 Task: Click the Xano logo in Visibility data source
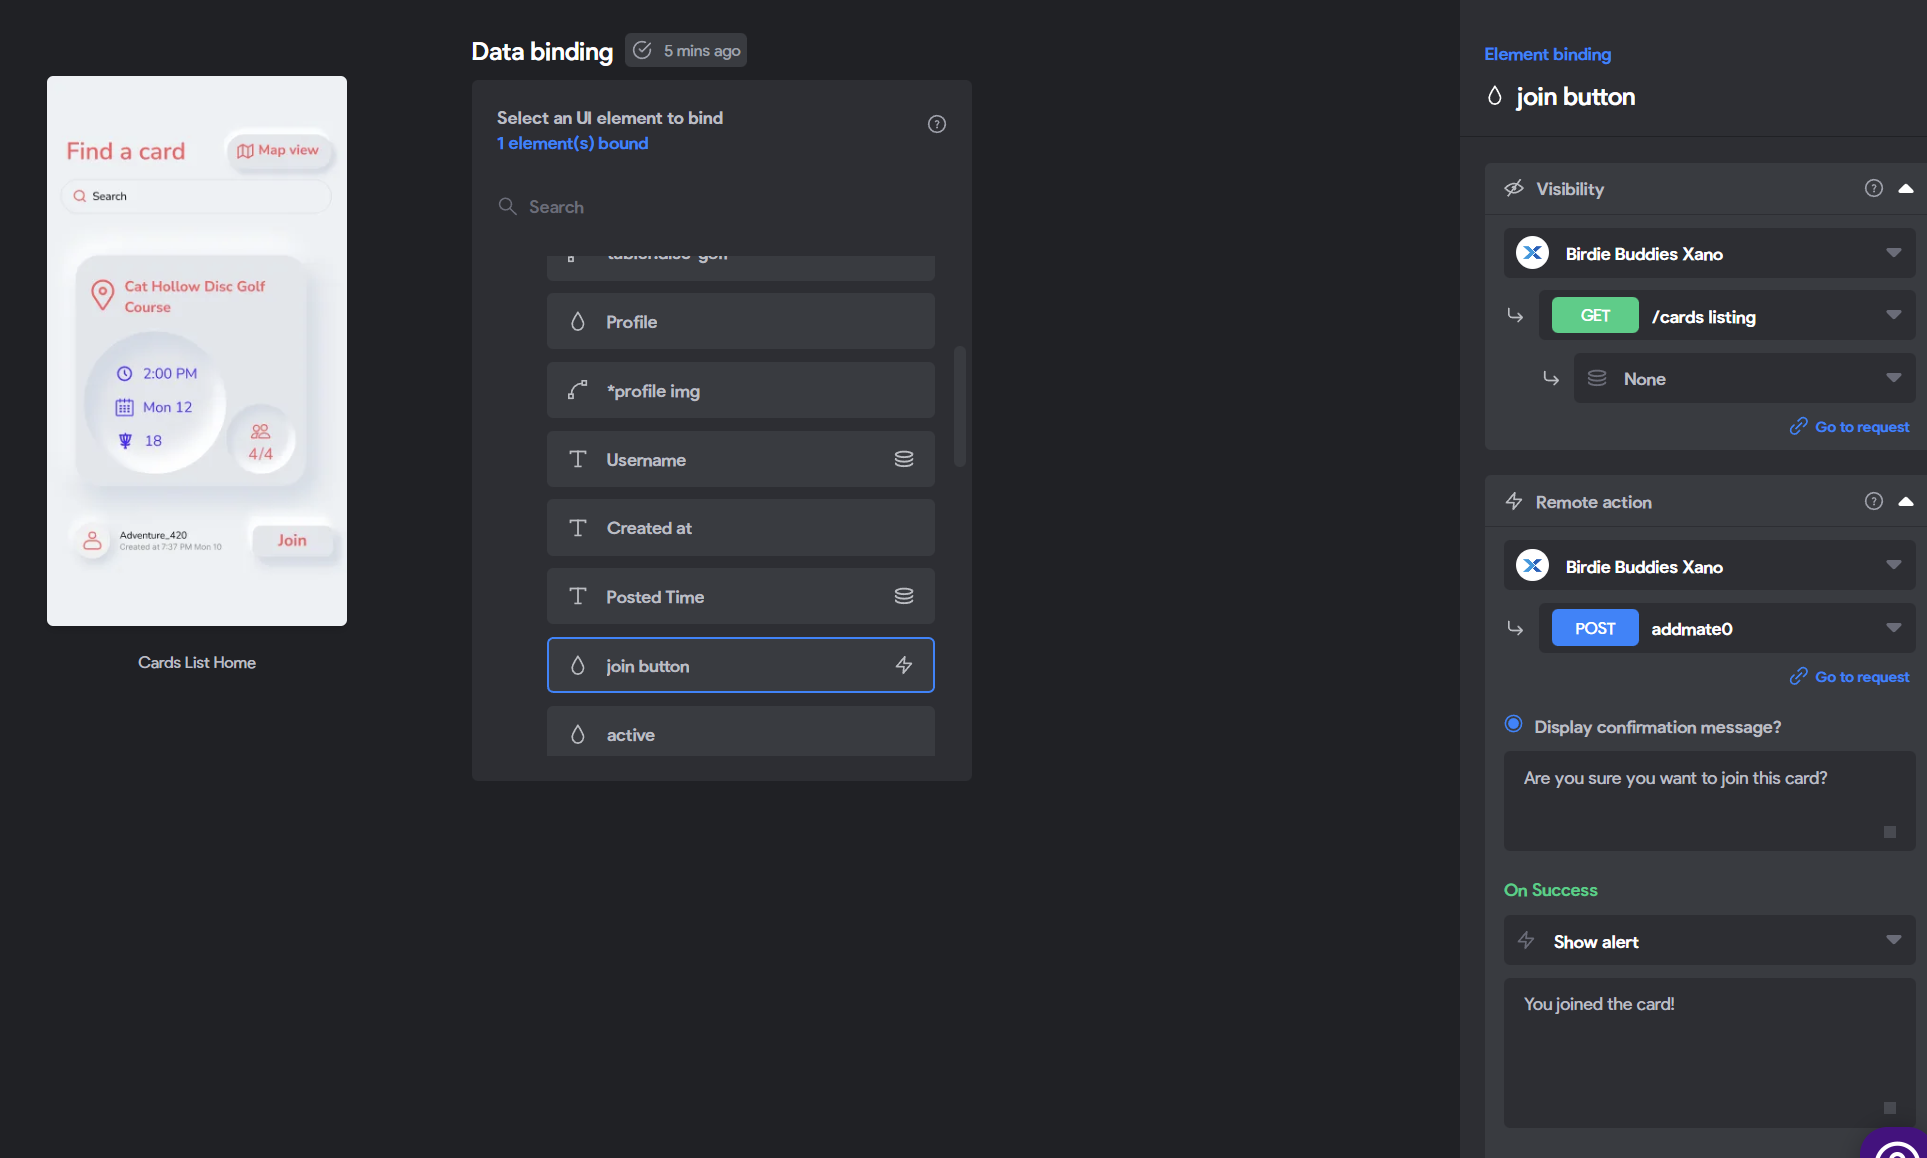click(1532, 253)
